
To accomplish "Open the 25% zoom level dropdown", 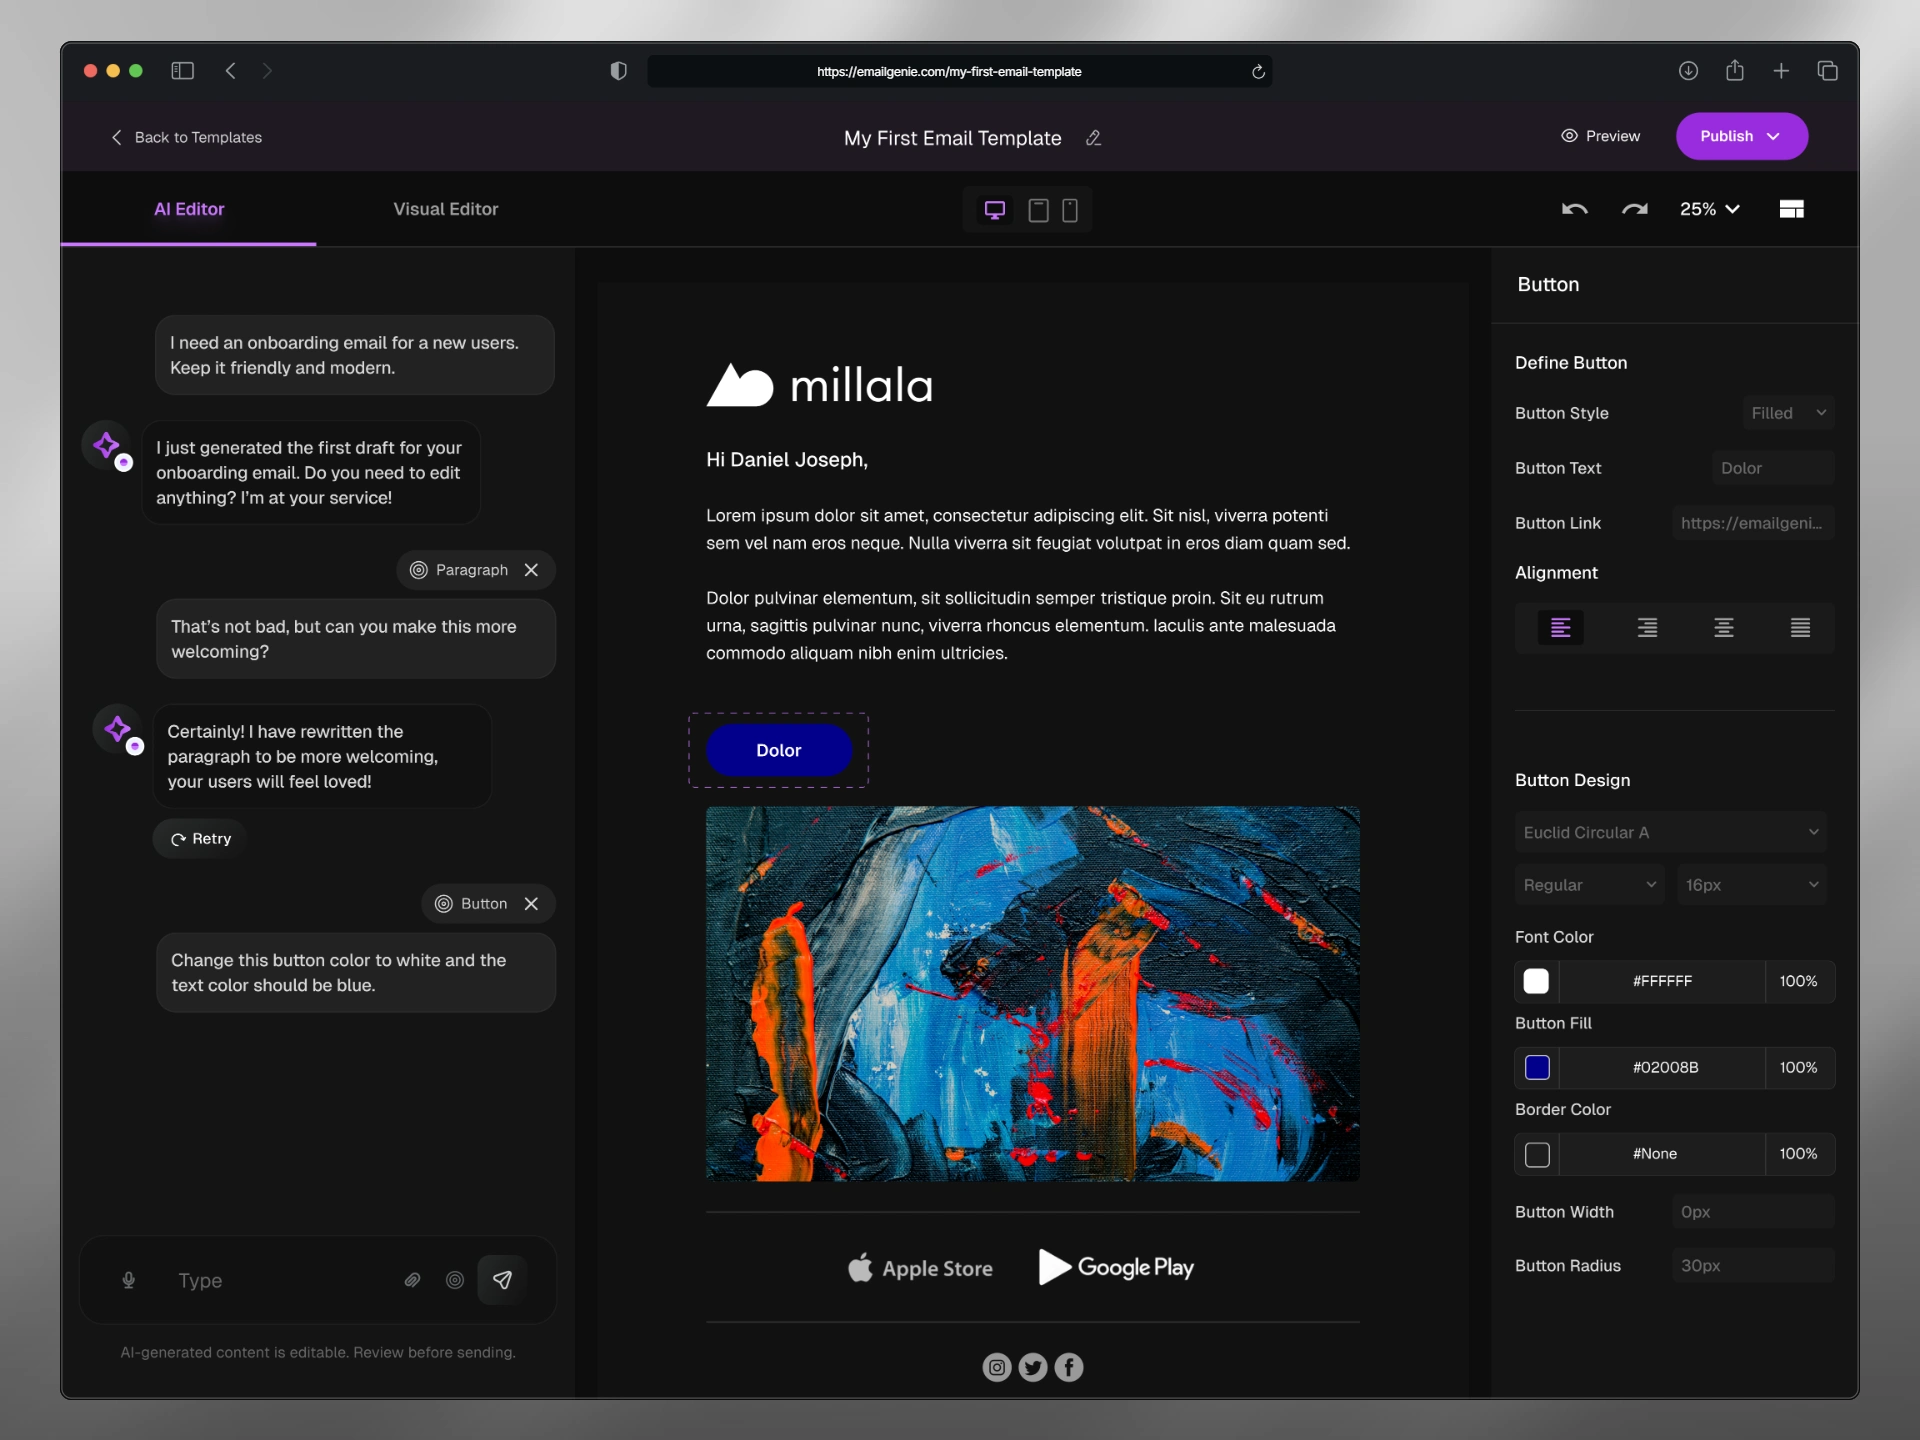I will pyautogui.click(x=1709, y=209).
